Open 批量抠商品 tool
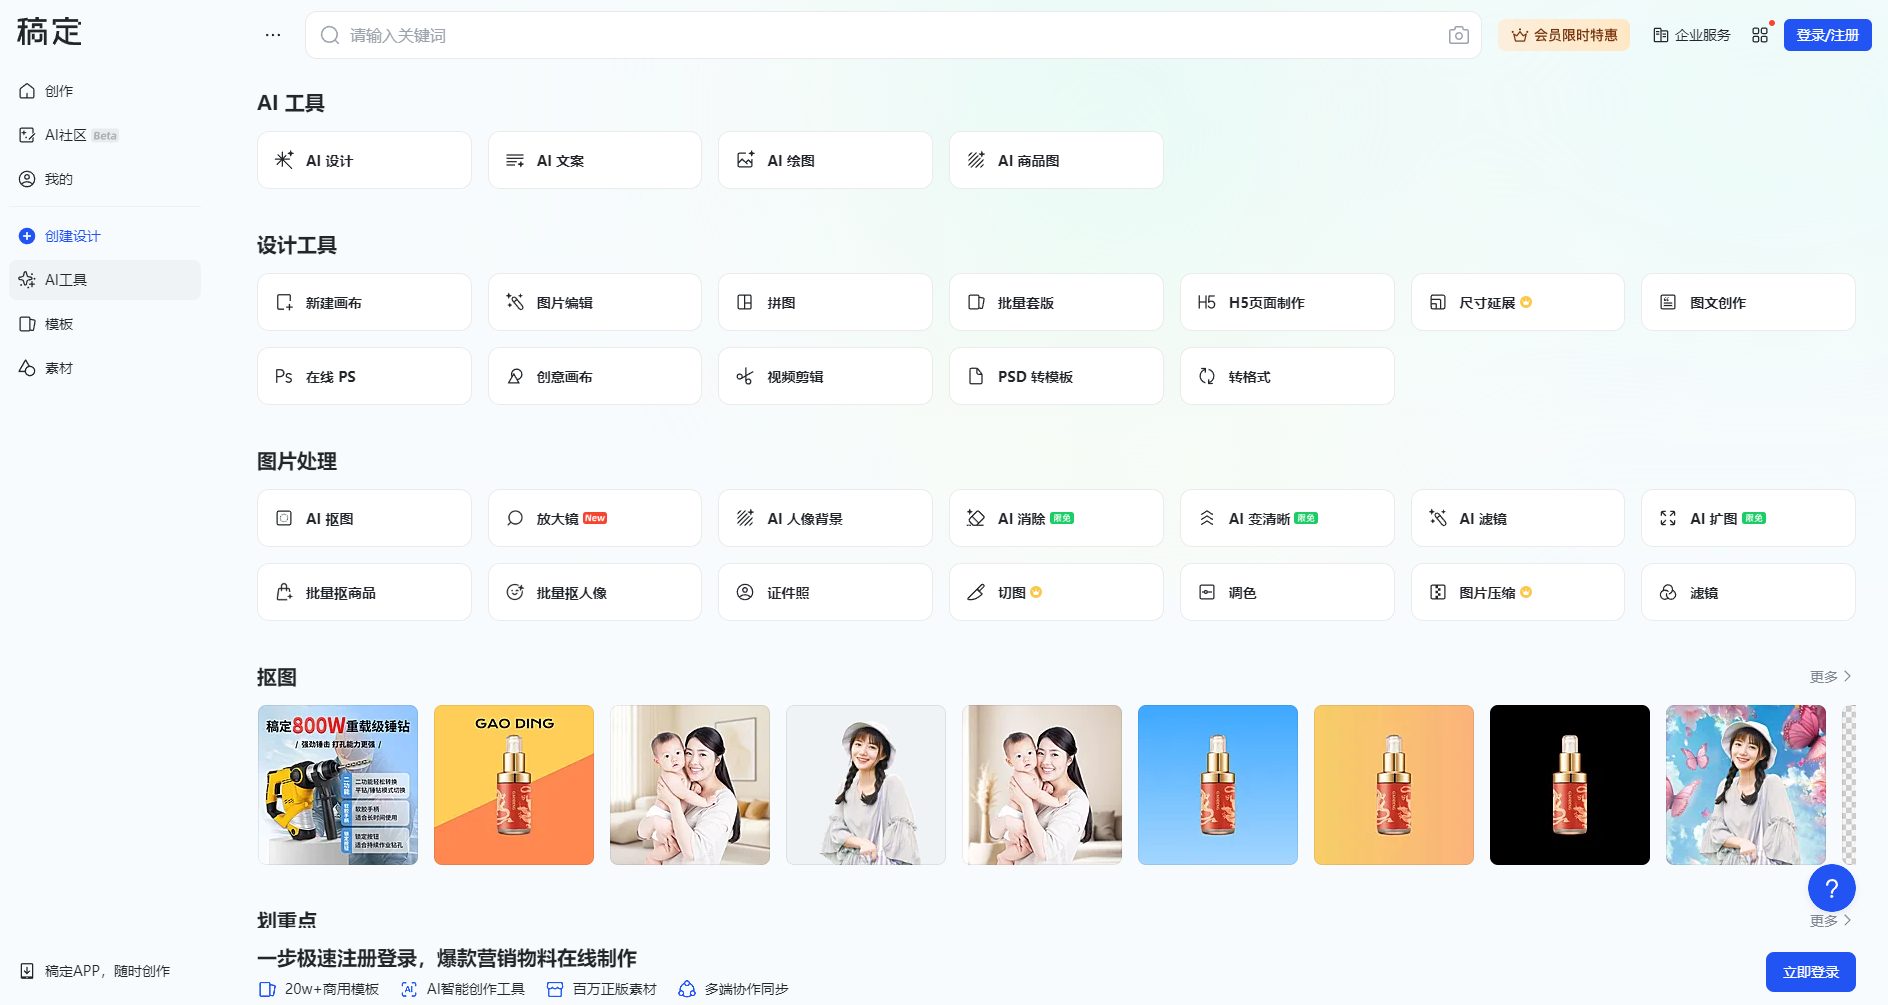Image resolution: width=1888 pixels, height=1005 pixels. pos(364,592)
